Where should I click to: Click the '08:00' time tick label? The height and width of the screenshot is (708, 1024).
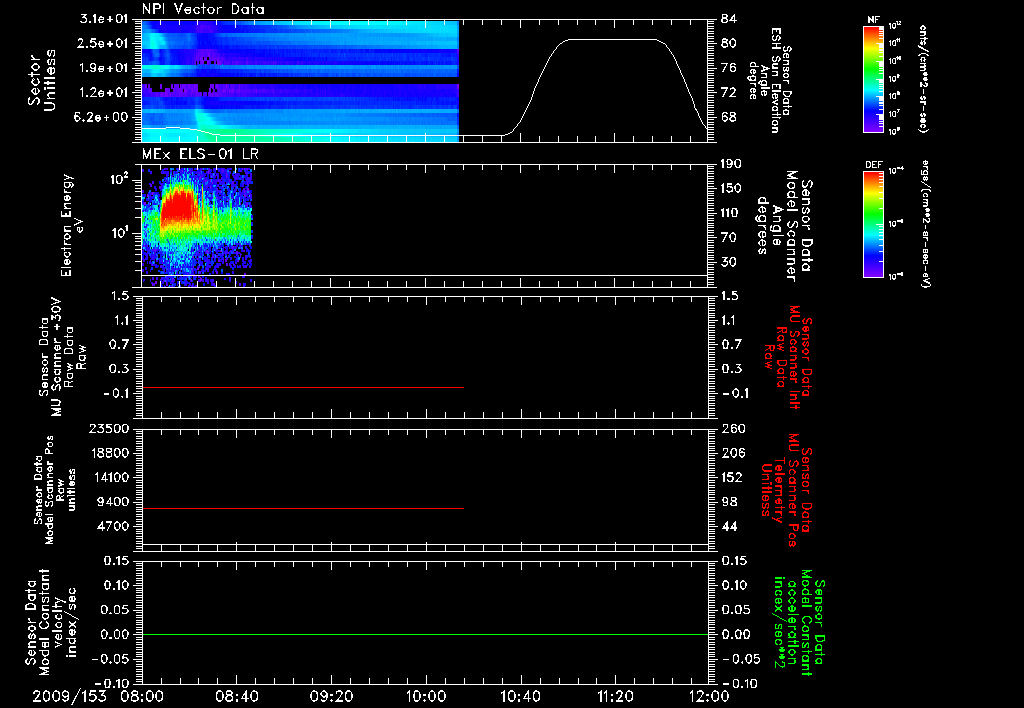coord(142,696)
